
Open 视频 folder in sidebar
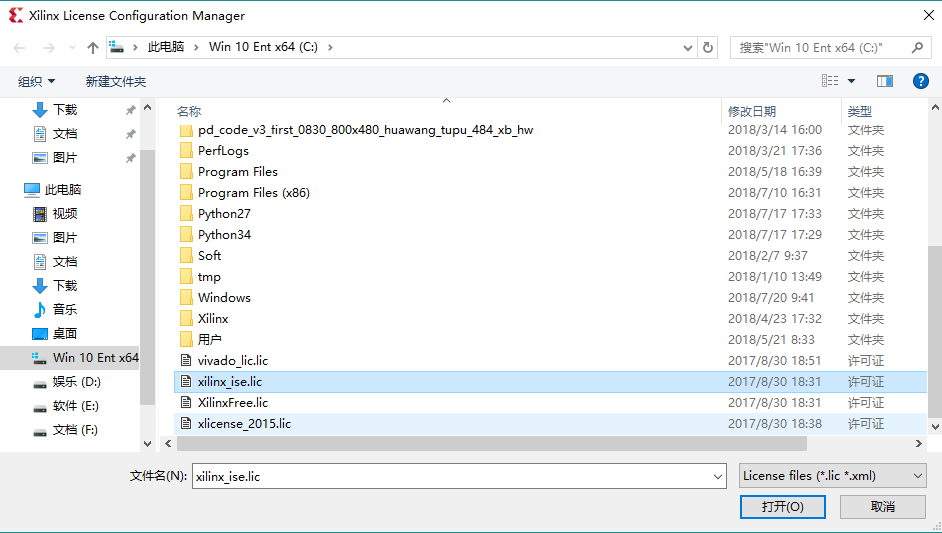pos(65,213)
